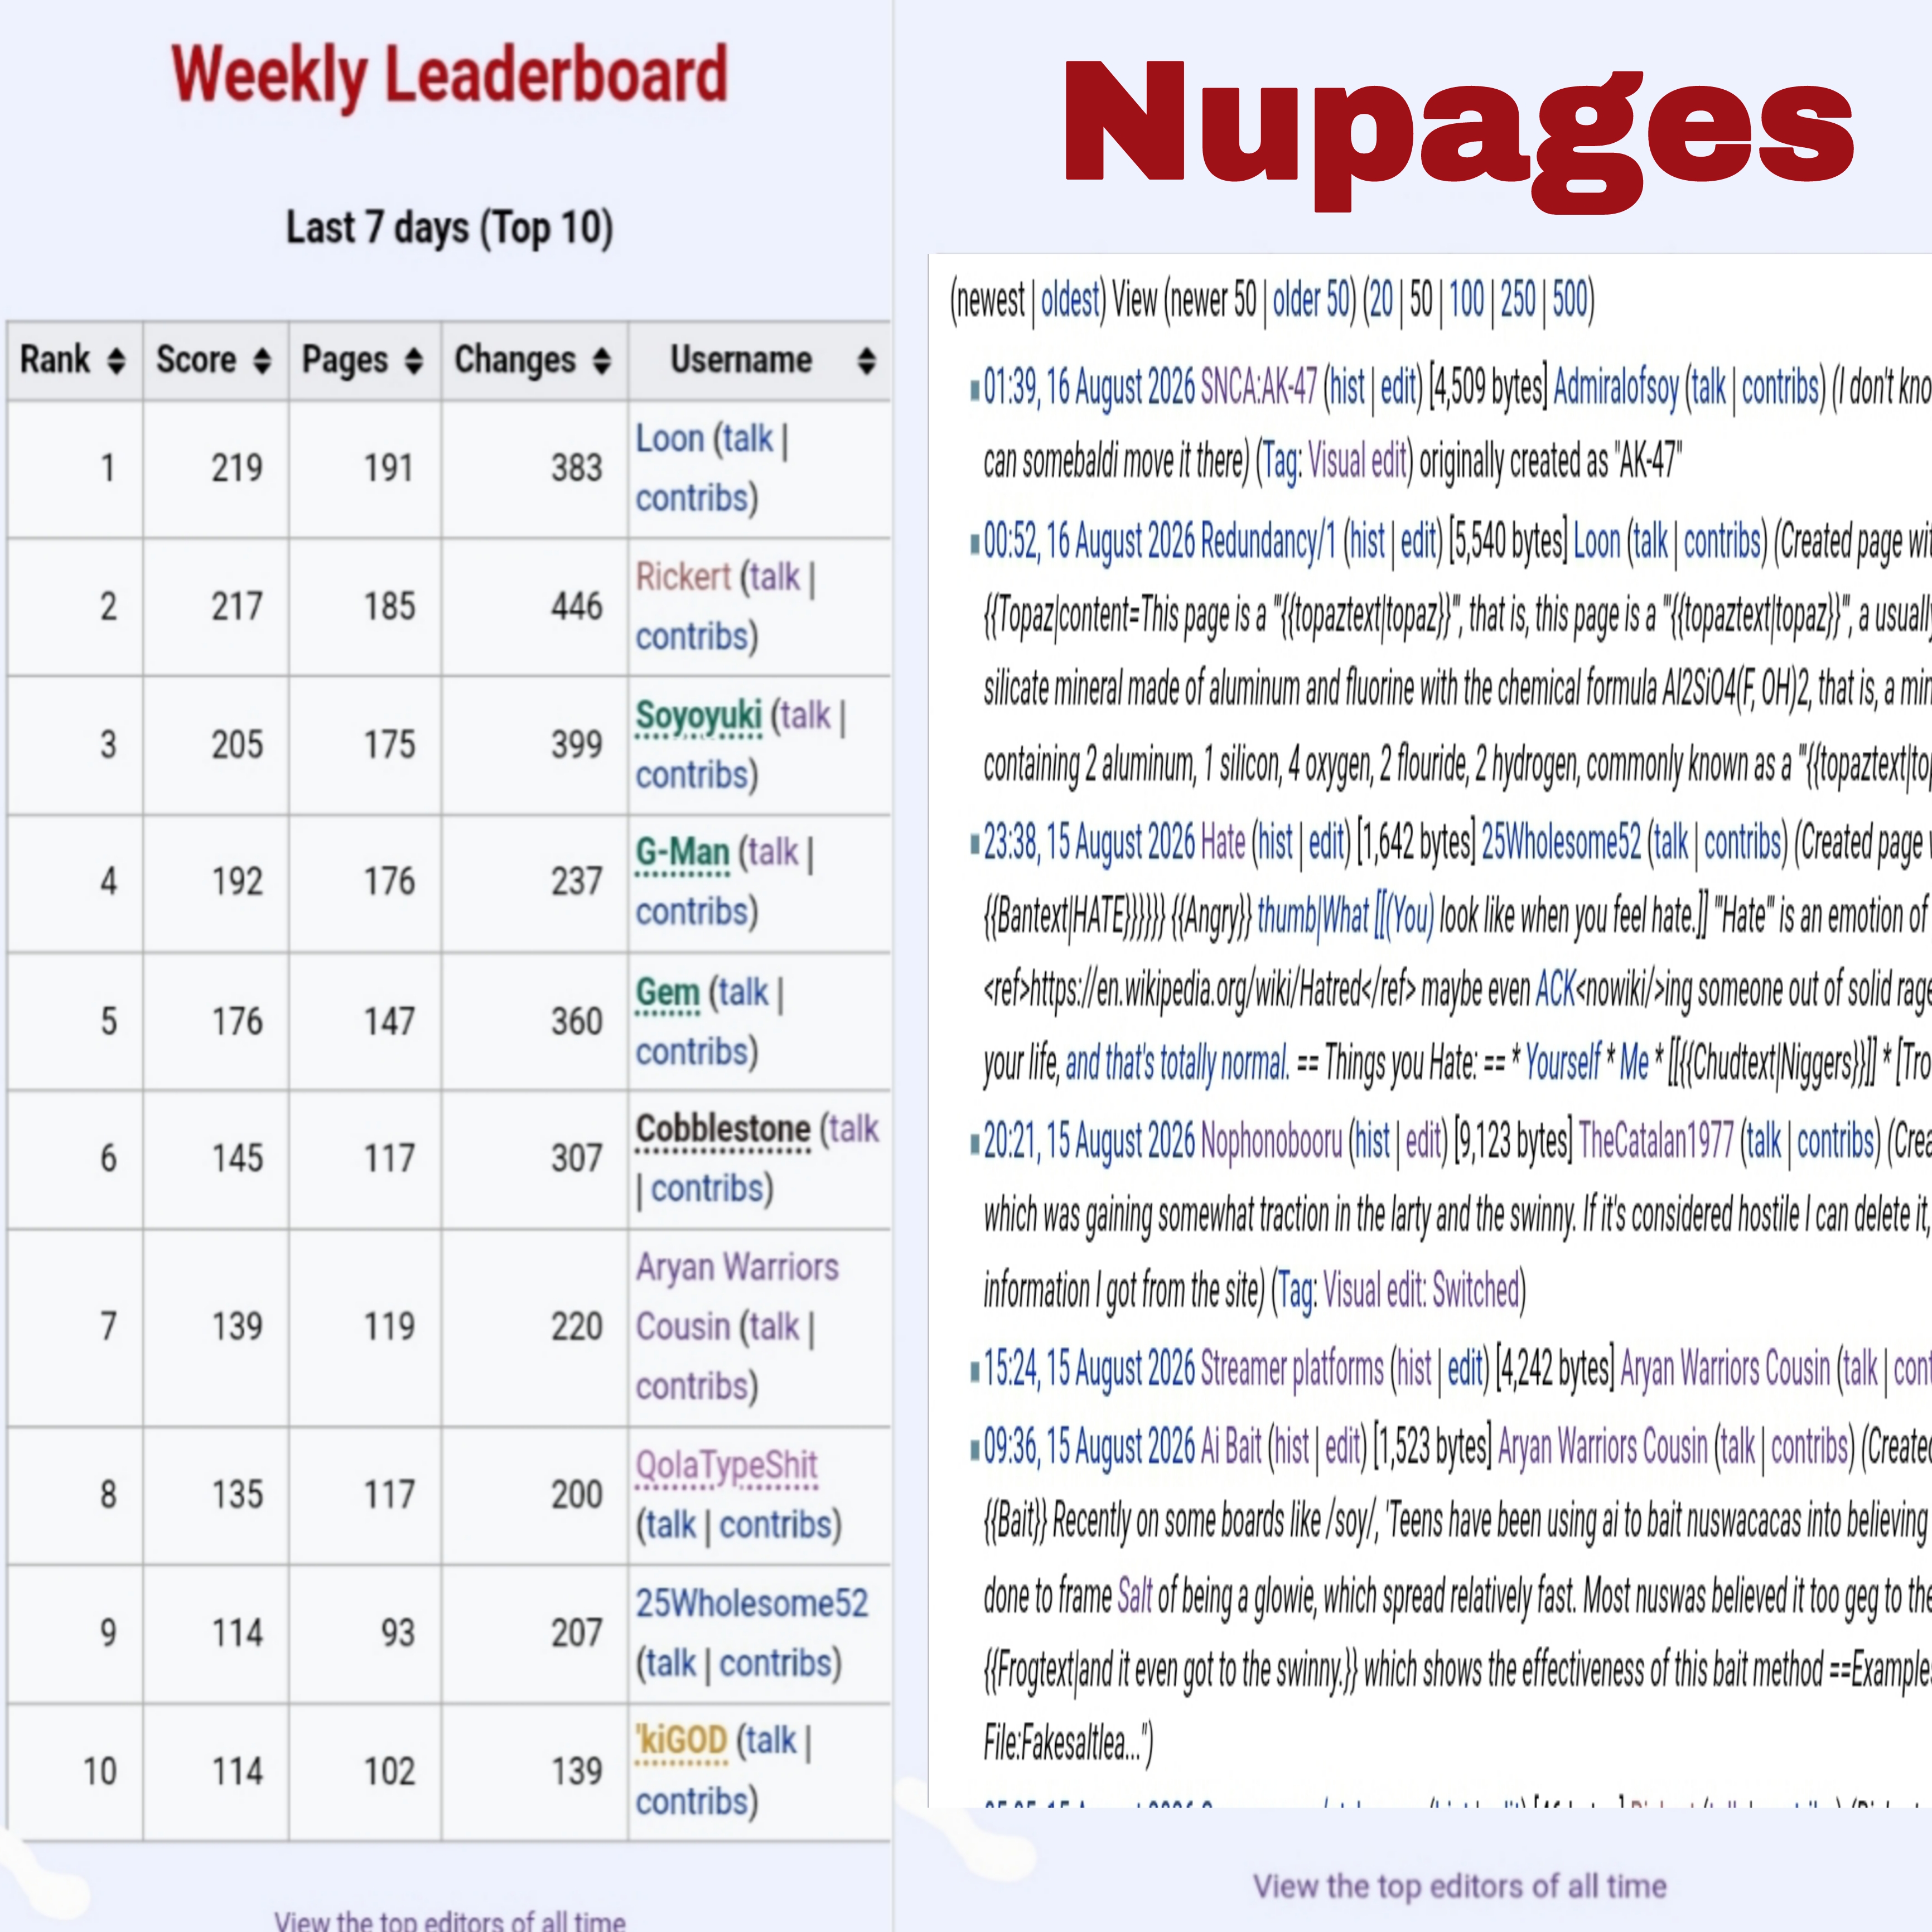This screenshot has height=1932, width=1932.
Task: Open Gem's user page
Action: coord(667,993)
